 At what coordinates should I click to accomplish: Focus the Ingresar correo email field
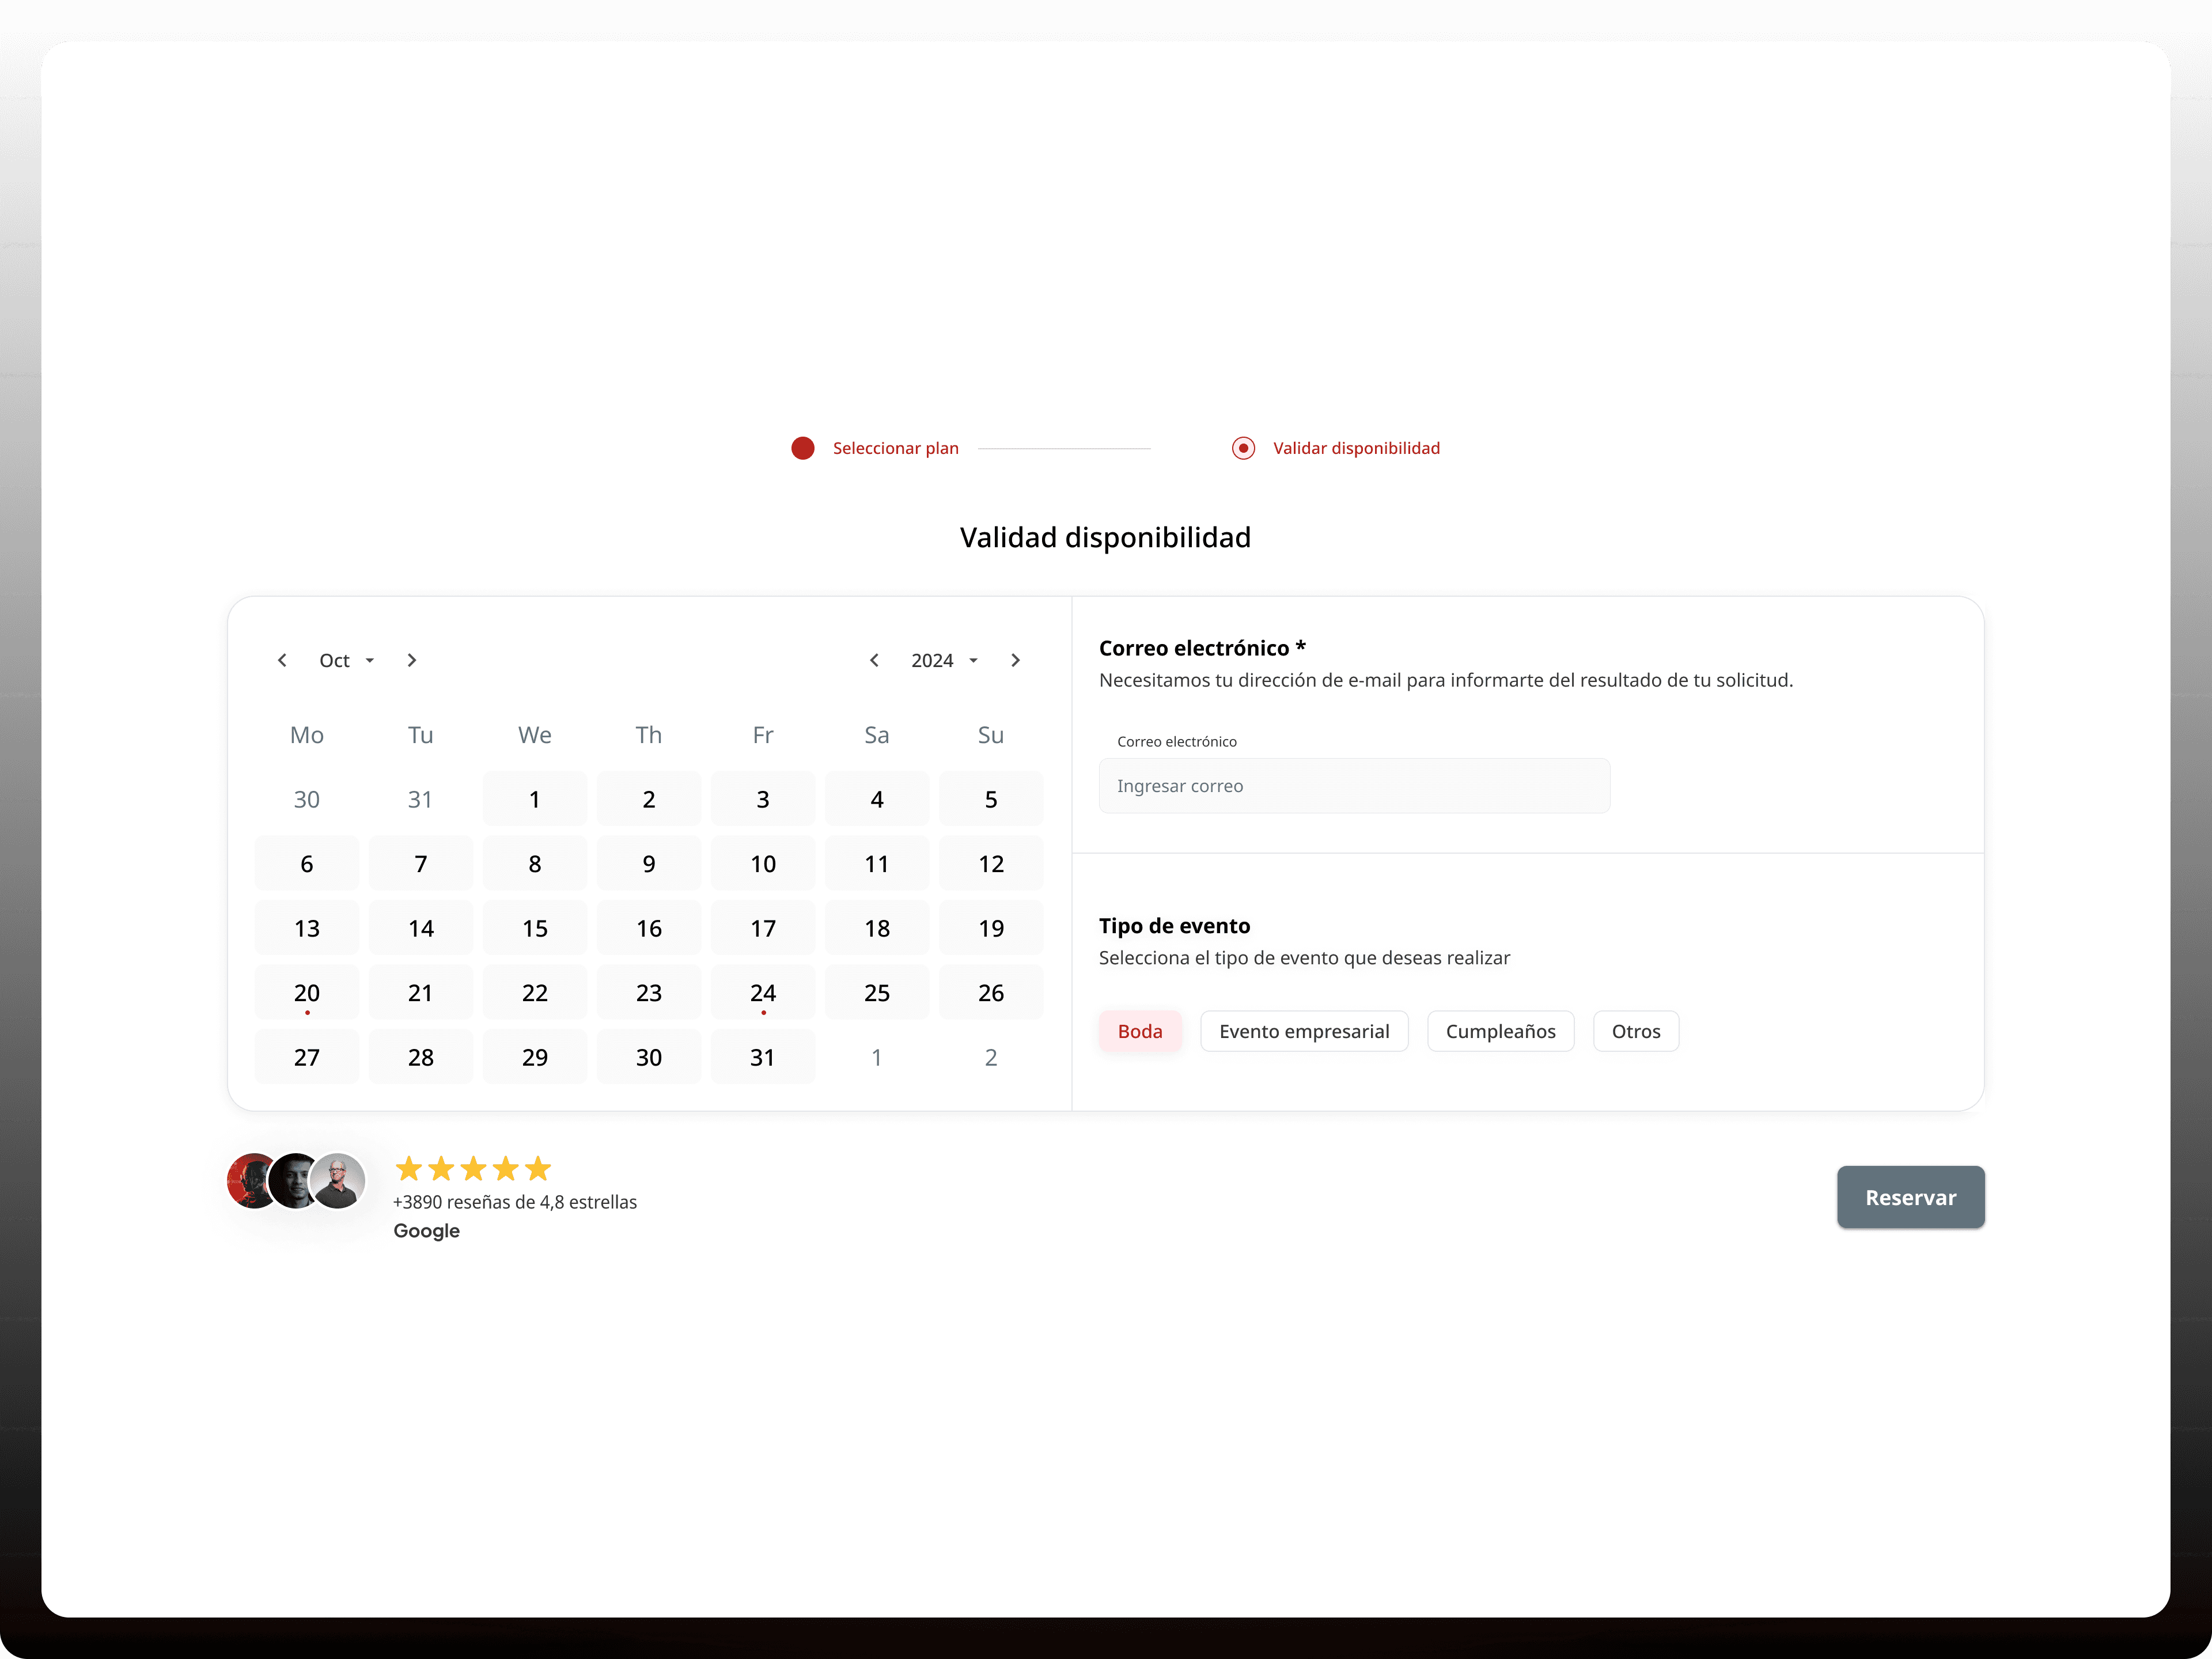pos(1353,786)
